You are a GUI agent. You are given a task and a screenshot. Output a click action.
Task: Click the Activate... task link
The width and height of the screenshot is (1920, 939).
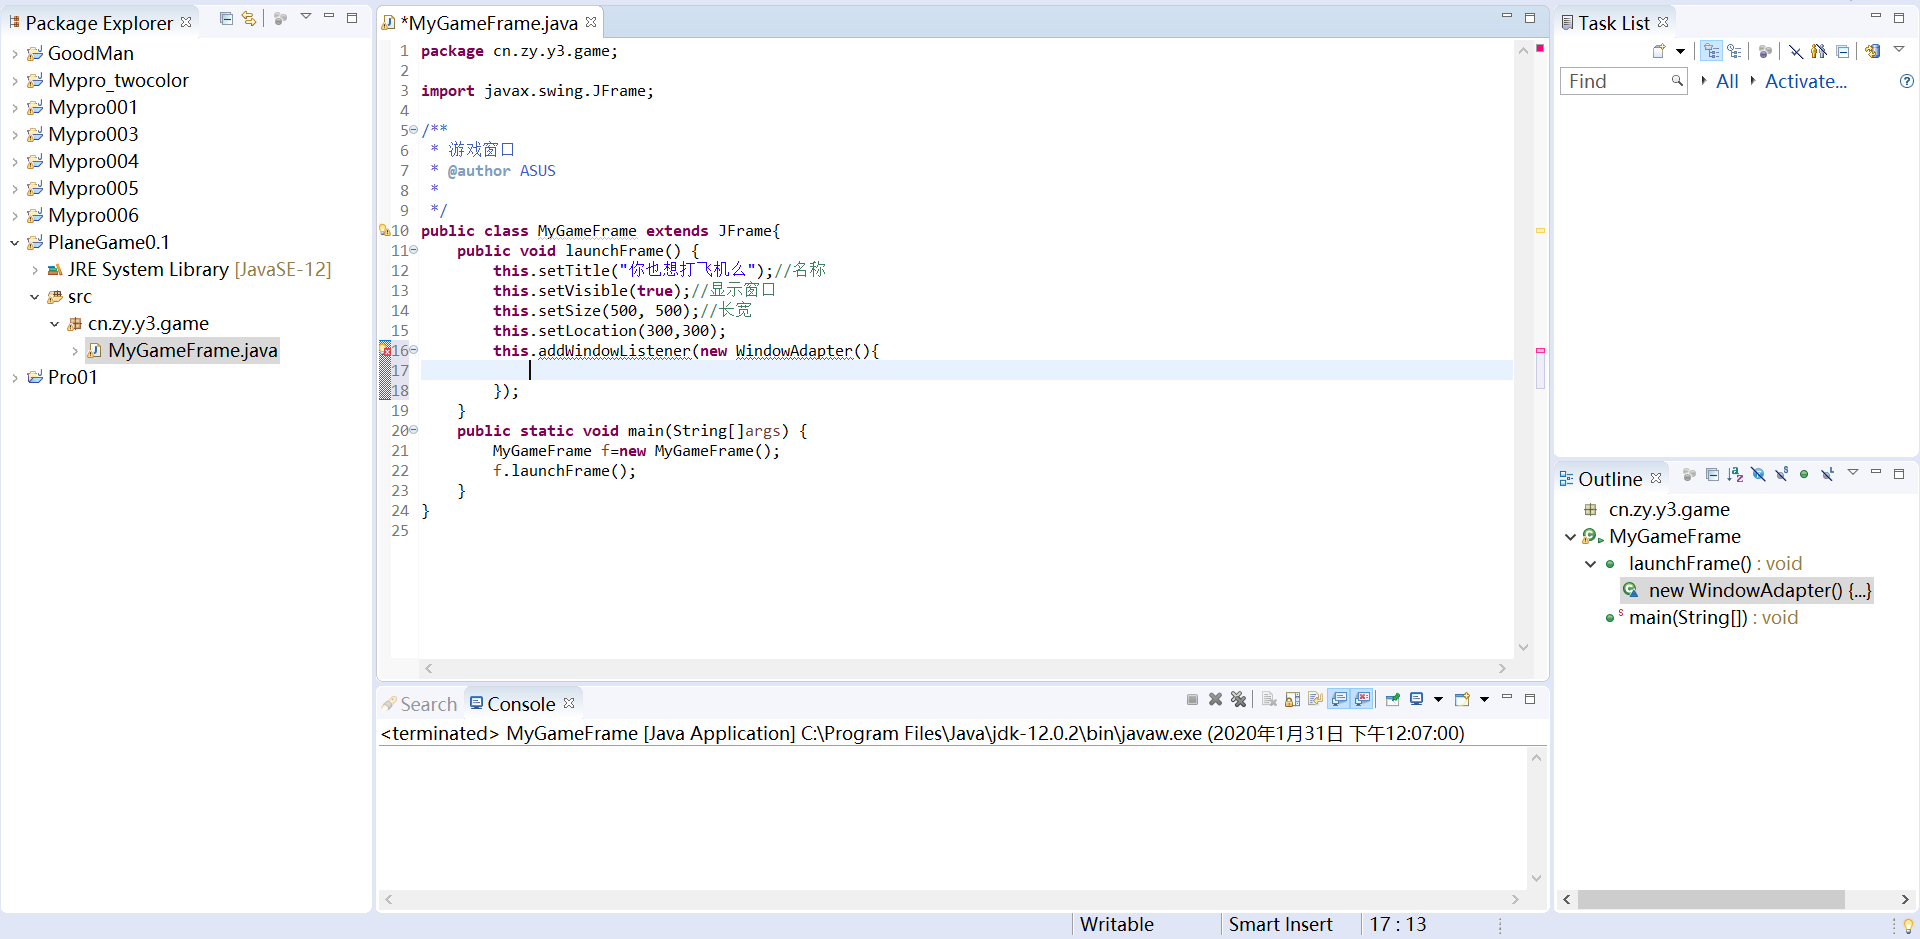click(x=1805, y=81)
